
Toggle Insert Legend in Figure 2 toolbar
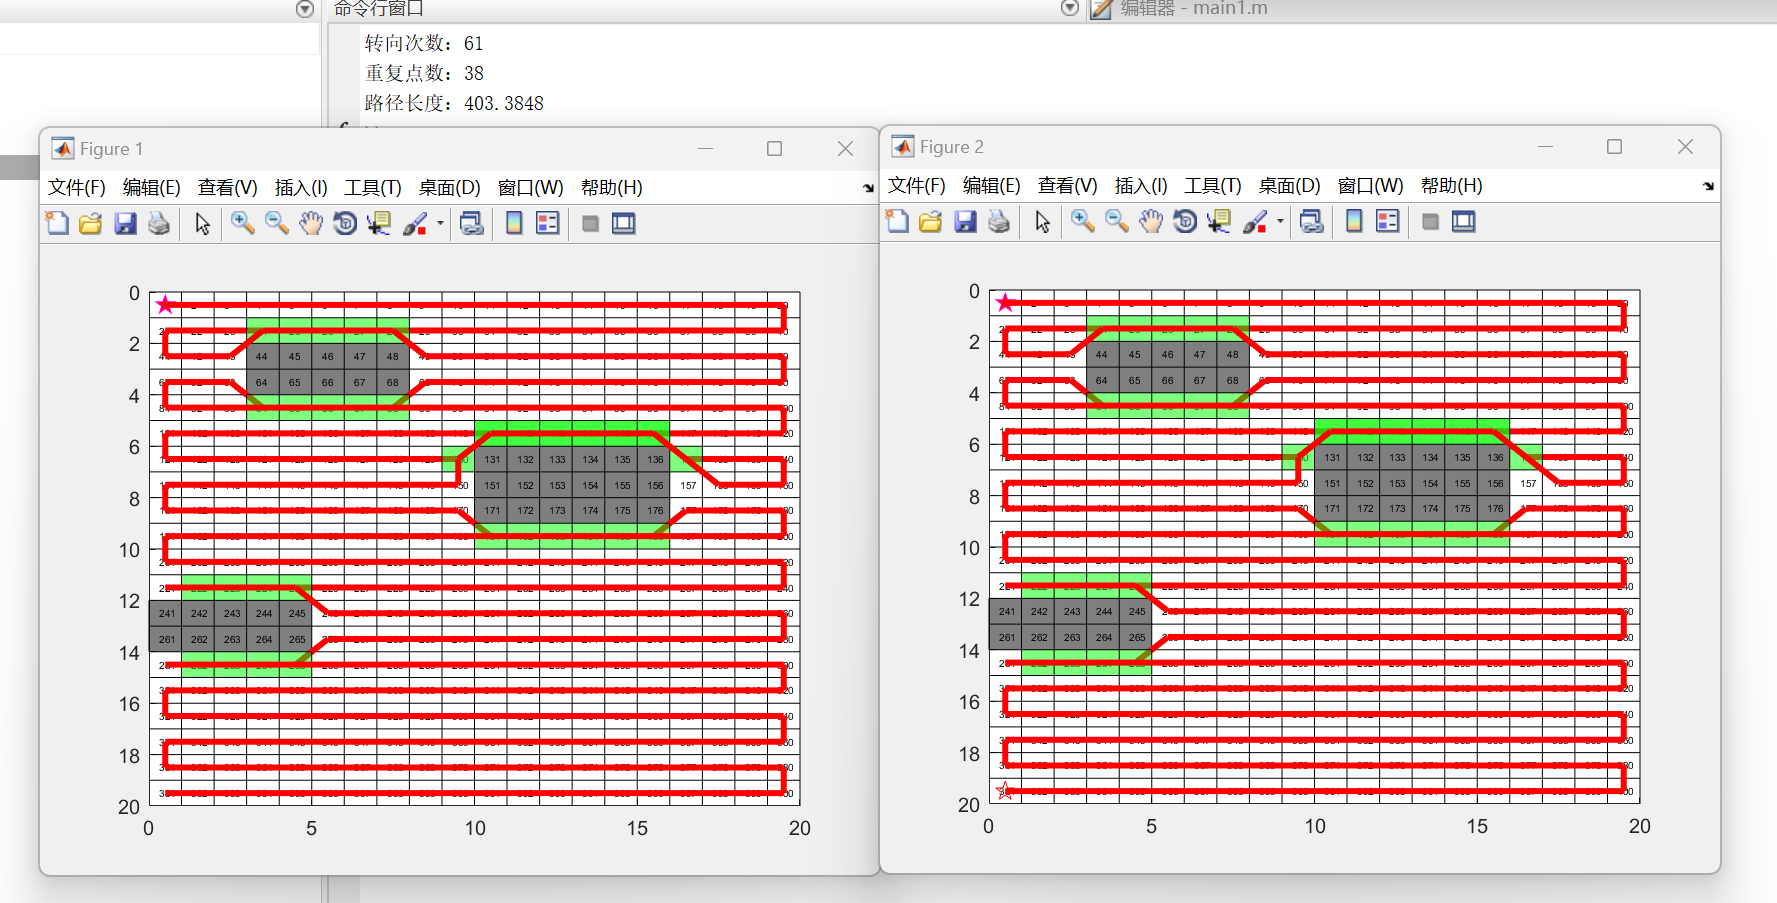point(1388,221)
